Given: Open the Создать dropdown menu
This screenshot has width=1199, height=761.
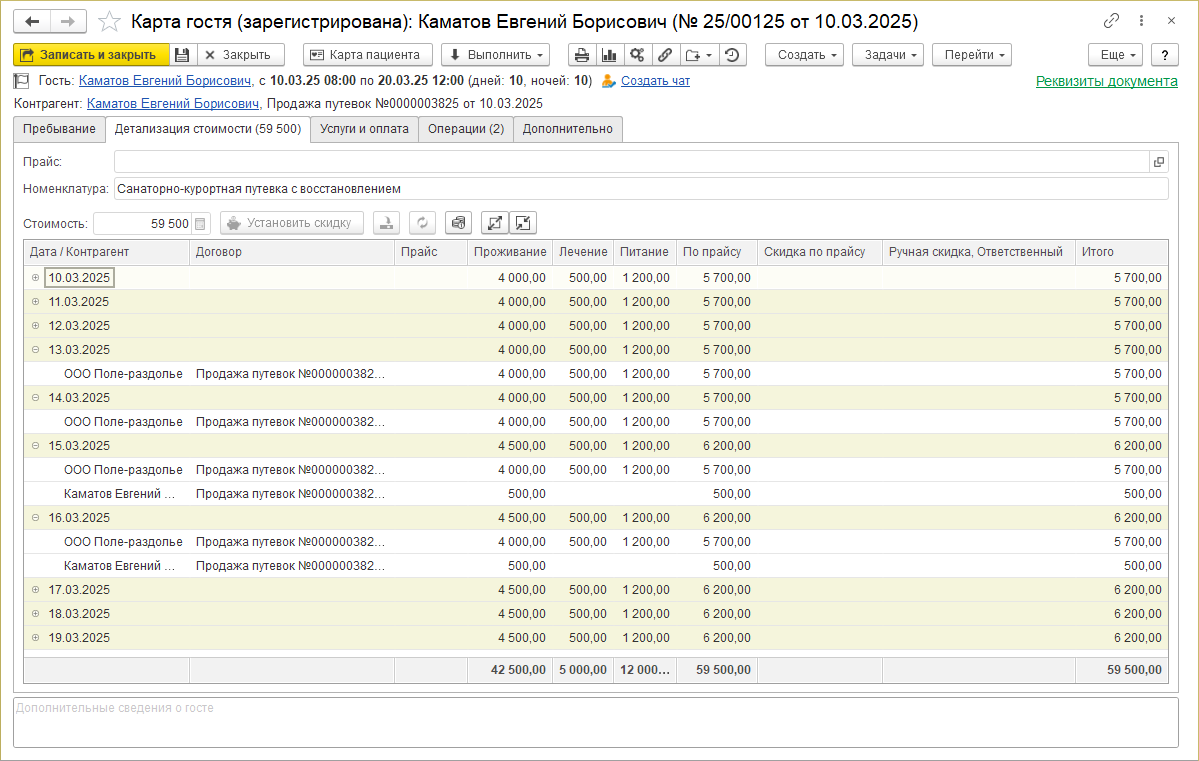Looking at the screenshot, I should (x=804, y=55).
